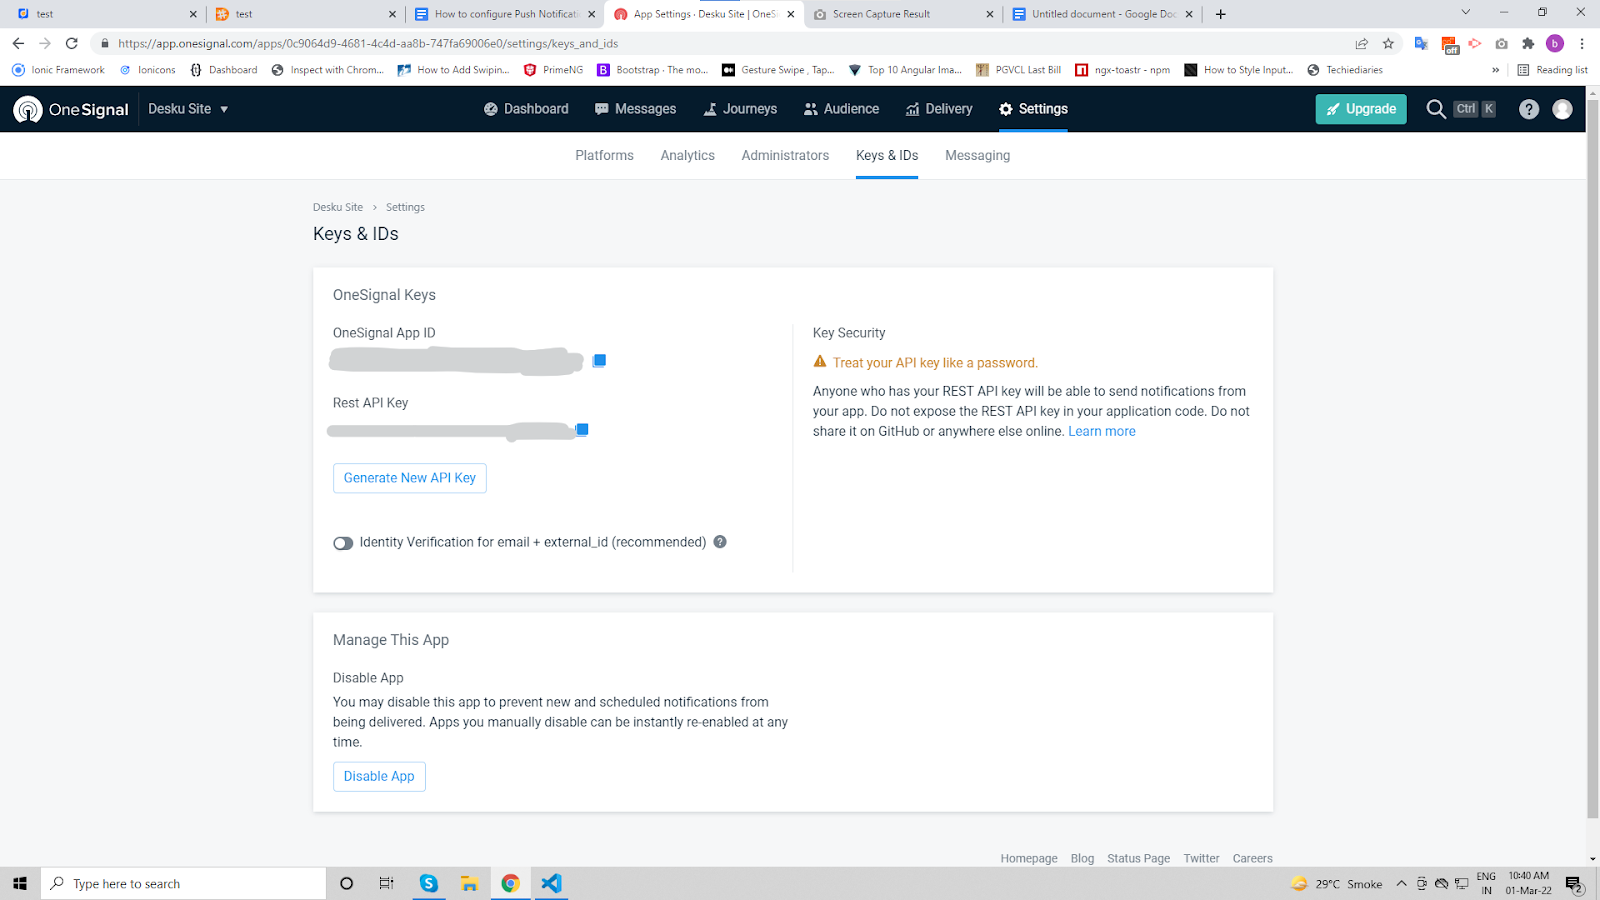Open the notification center icon

(1573, 884)
